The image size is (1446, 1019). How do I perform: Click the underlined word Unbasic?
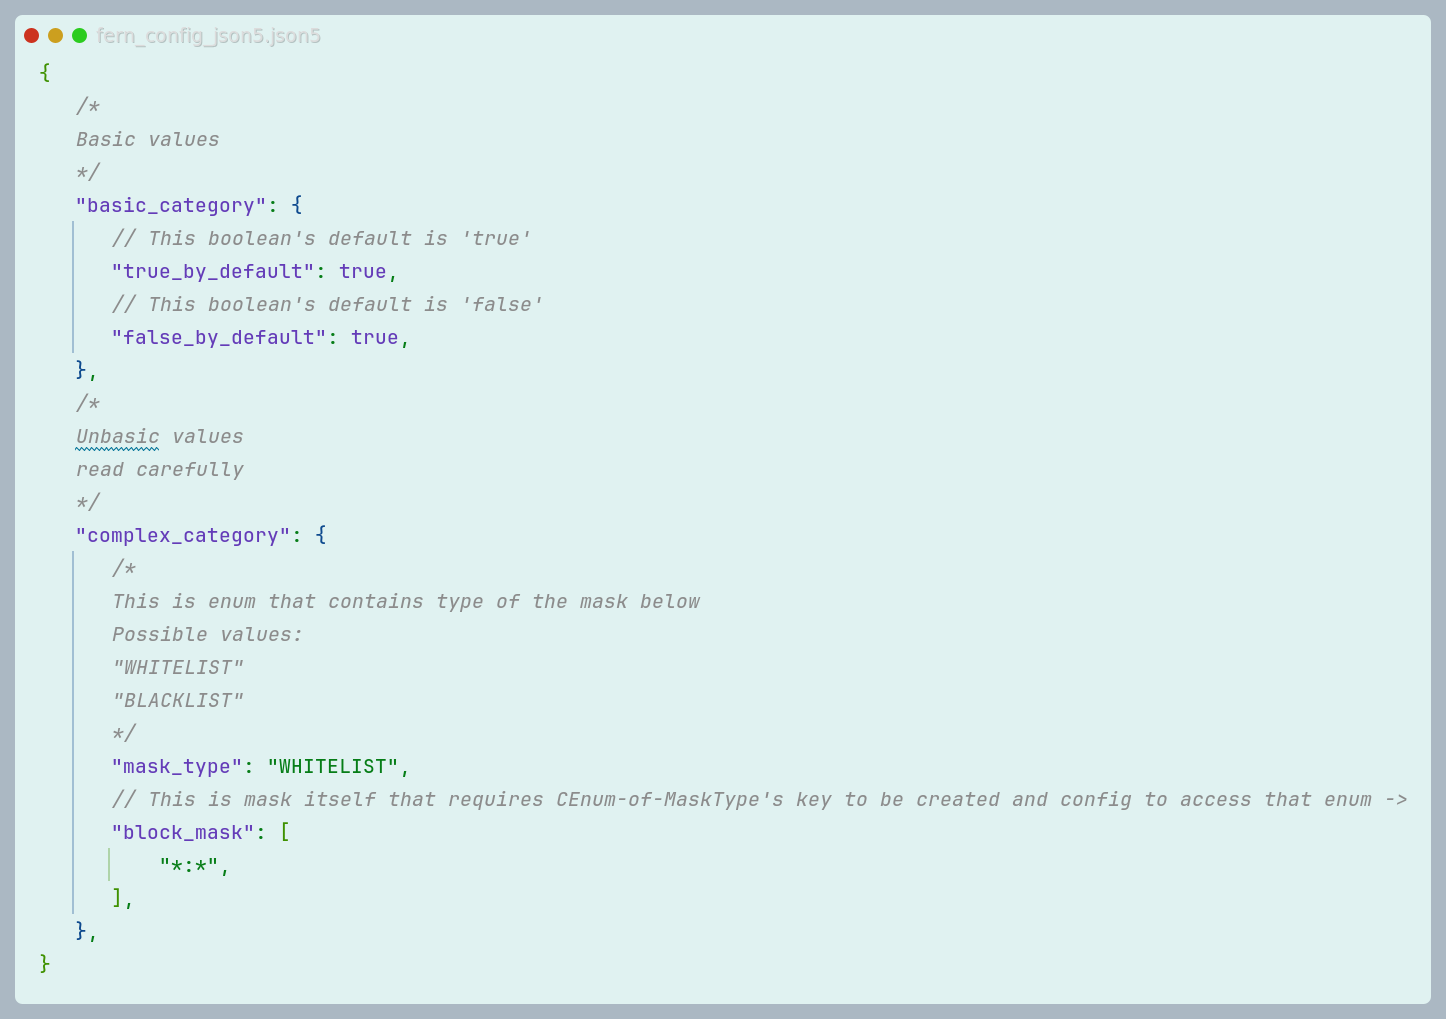point(118,436)
